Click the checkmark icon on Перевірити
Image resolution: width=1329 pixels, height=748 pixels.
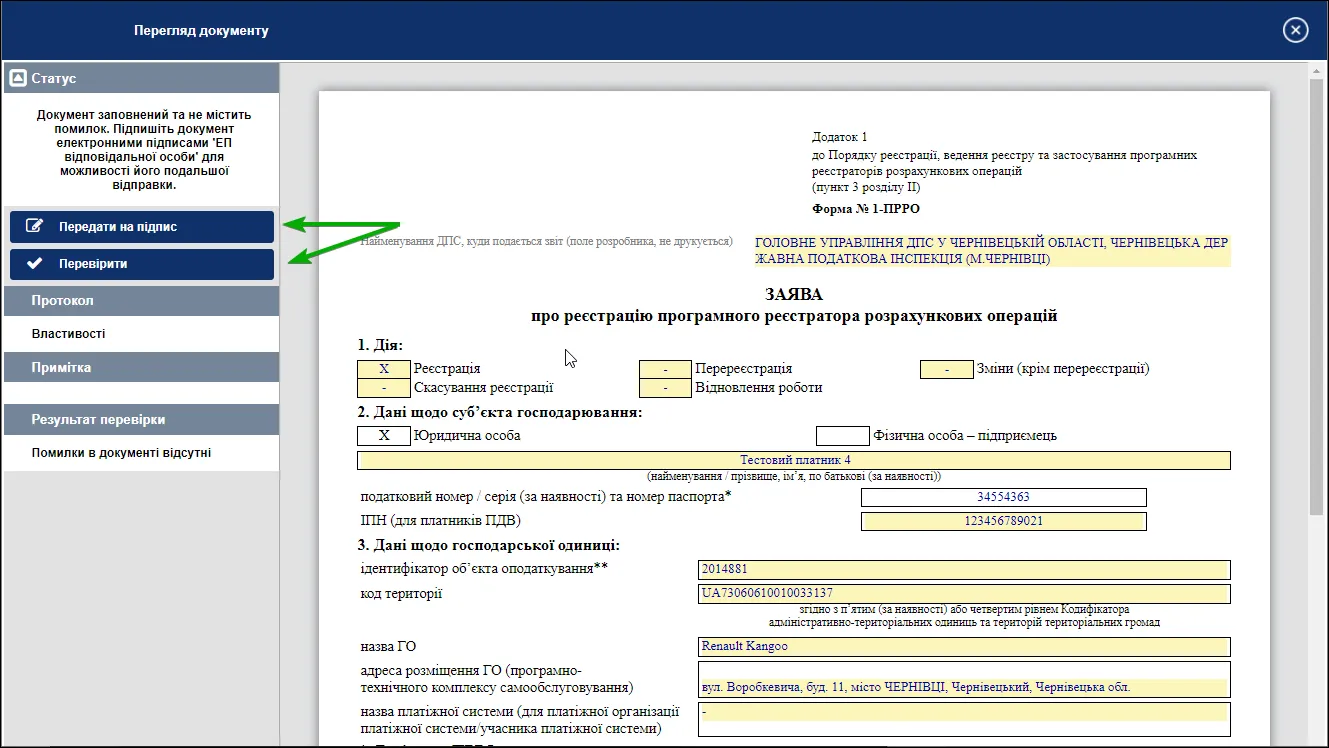35,264
